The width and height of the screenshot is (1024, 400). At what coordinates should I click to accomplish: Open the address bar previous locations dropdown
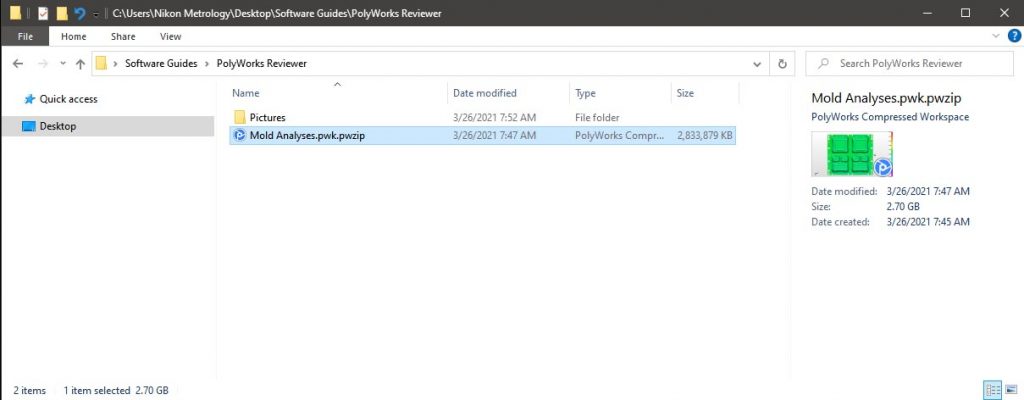tap(758, 63)
